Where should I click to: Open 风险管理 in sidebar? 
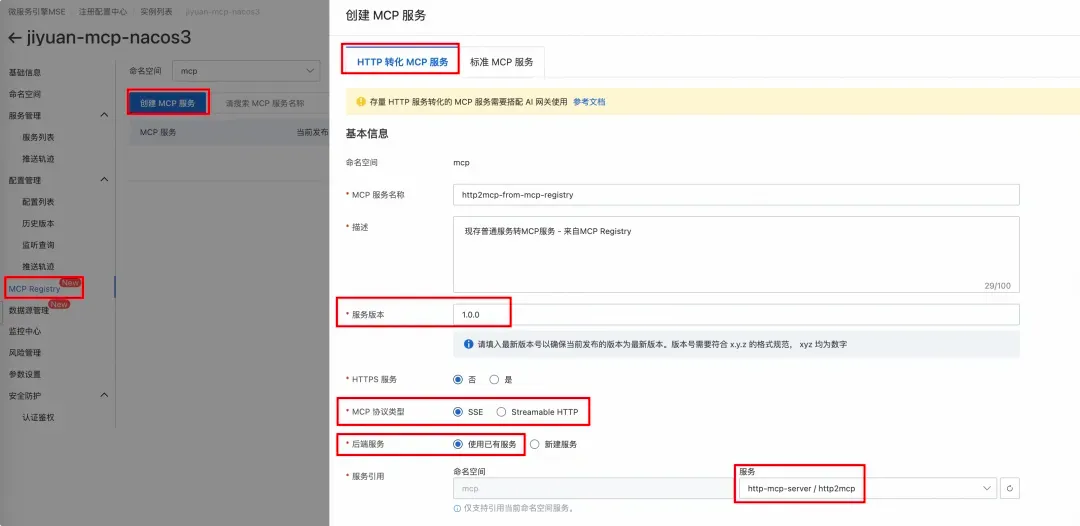pos(25,353)
